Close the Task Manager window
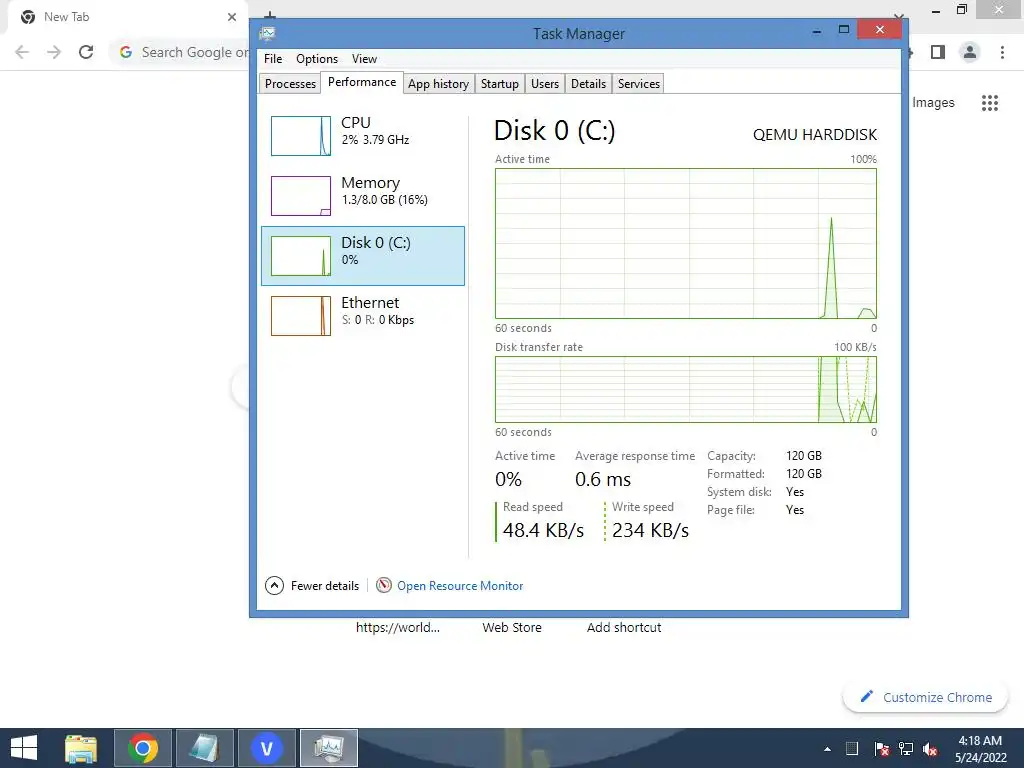The height and width of the screenshot is (768, 1024). [x=880, y=29]
